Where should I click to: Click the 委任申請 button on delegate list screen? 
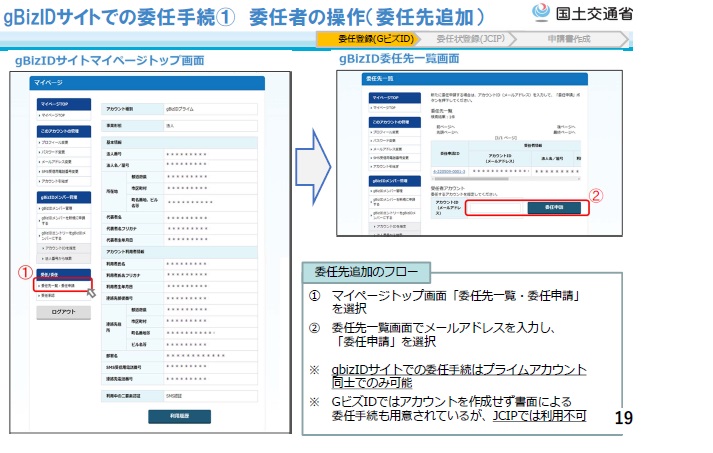pyautogui.click(x=554, y=207)
